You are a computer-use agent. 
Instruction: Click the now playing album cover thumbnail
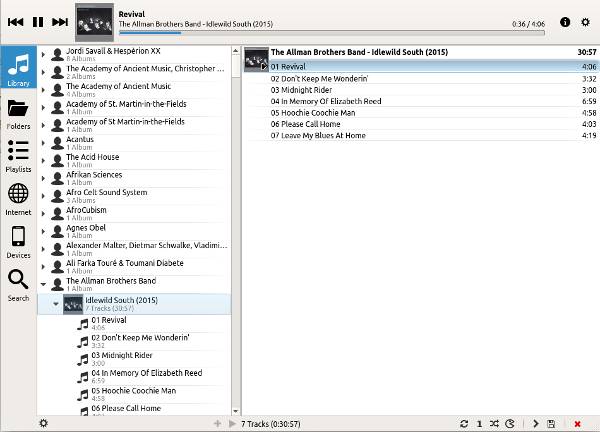click(94, 22)
